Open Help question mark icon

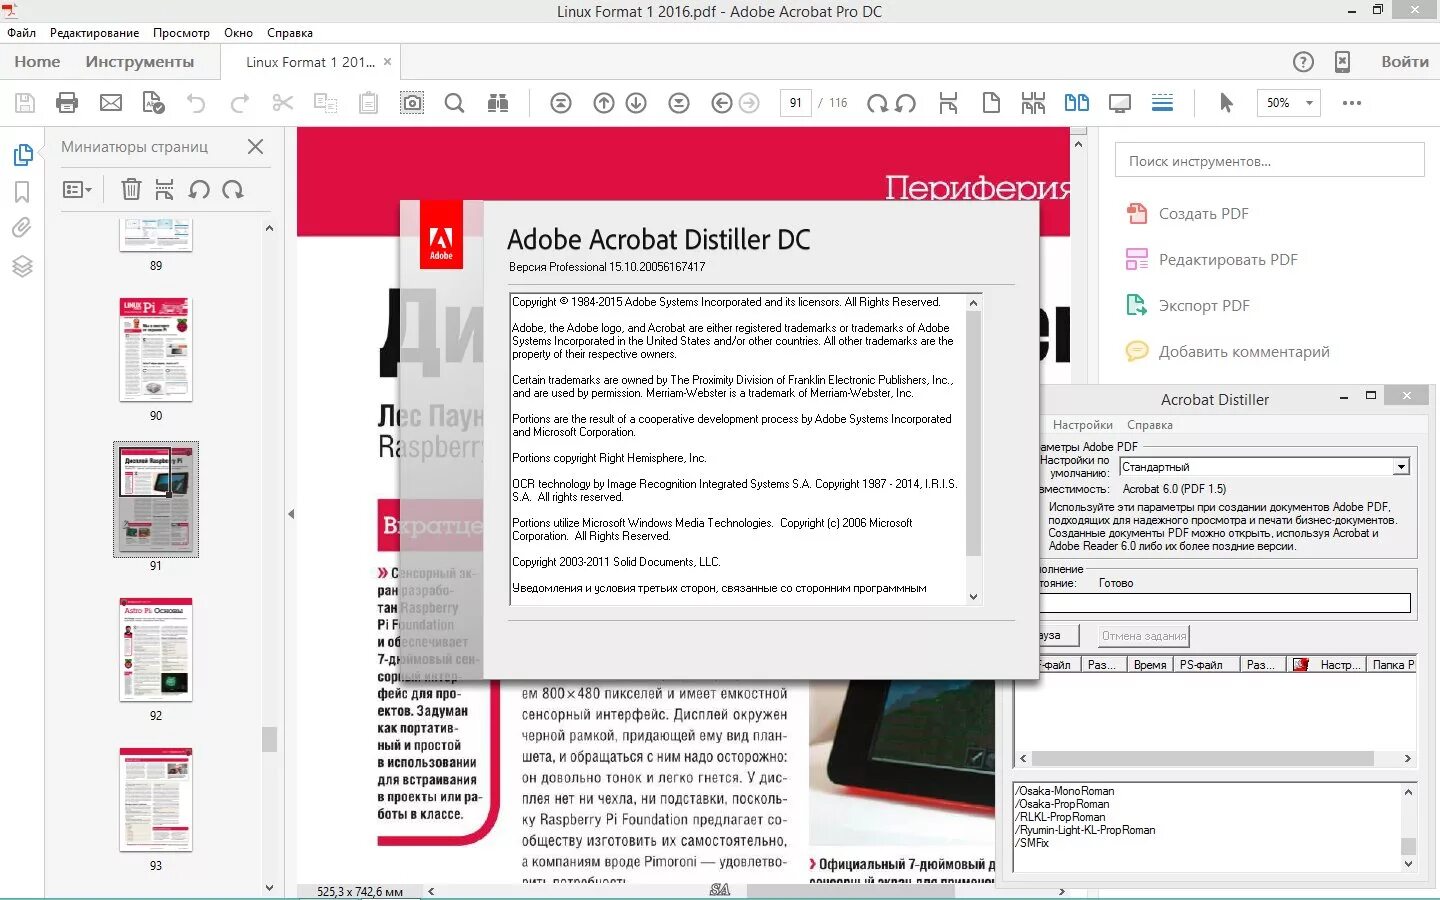(1303, 62)
